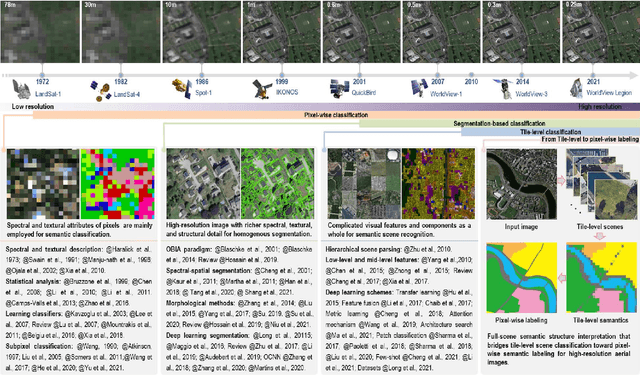Open the 0.5m resolution image thumbnail
This screenshot has height=376, width=640.
(442, 32)
